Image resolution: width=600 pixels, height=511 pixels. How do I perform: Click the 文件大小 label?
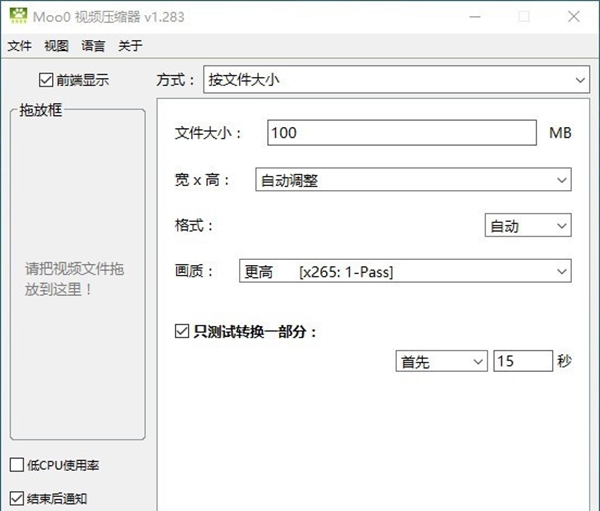[208, 133]
